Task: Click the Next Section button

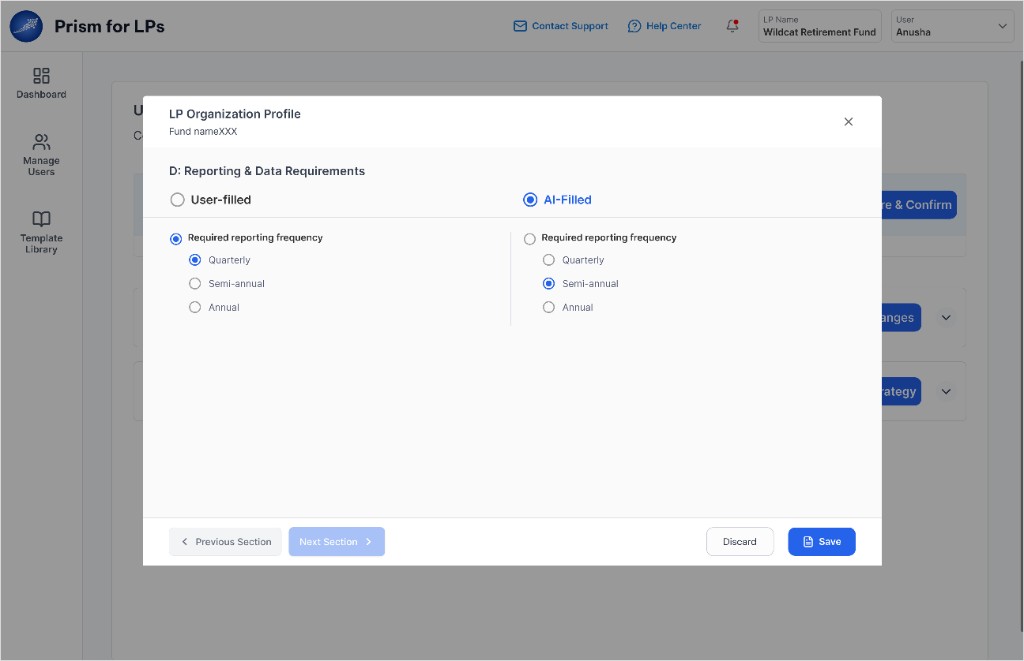Action: coord(336,541)
